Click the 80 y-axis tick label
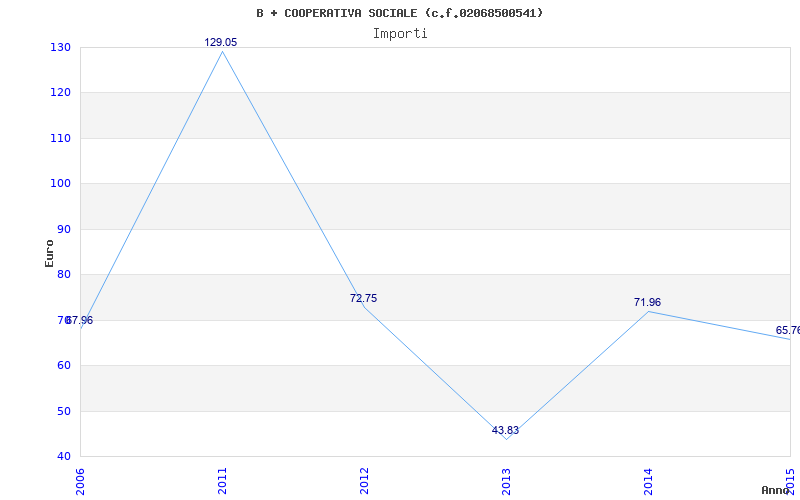The width and height of the screenshot is (800, 500). [x=63, y=274]
